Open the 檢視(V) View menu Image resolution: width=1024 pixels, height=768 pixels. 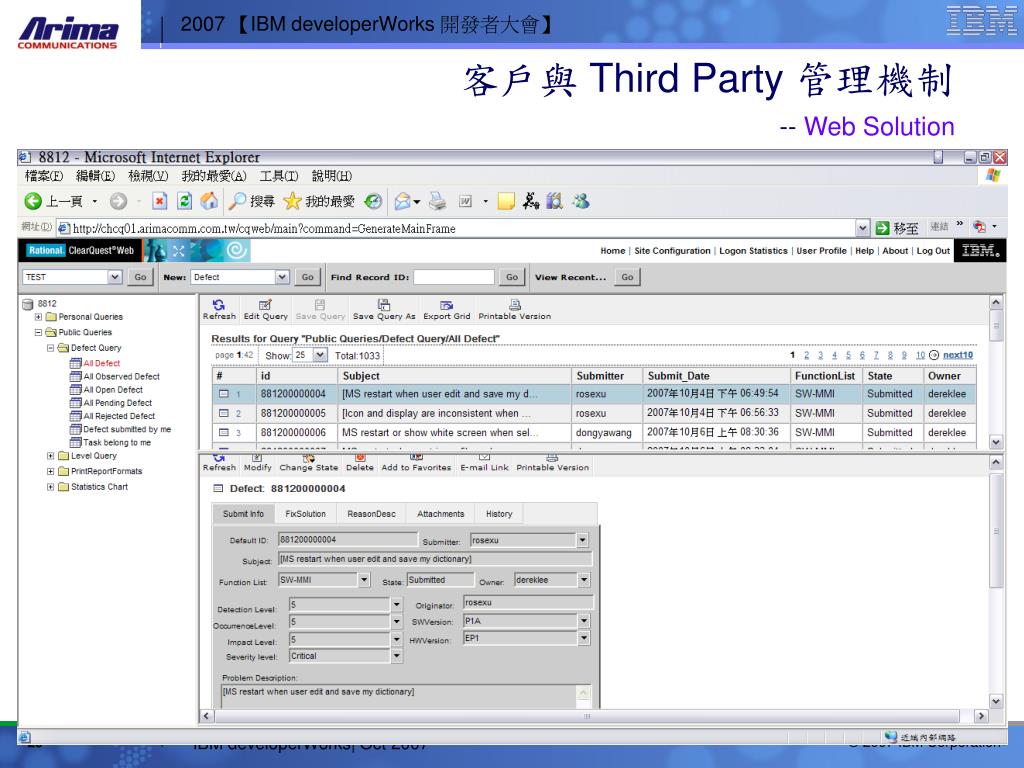pyautogui.click(x=148, y=176)
